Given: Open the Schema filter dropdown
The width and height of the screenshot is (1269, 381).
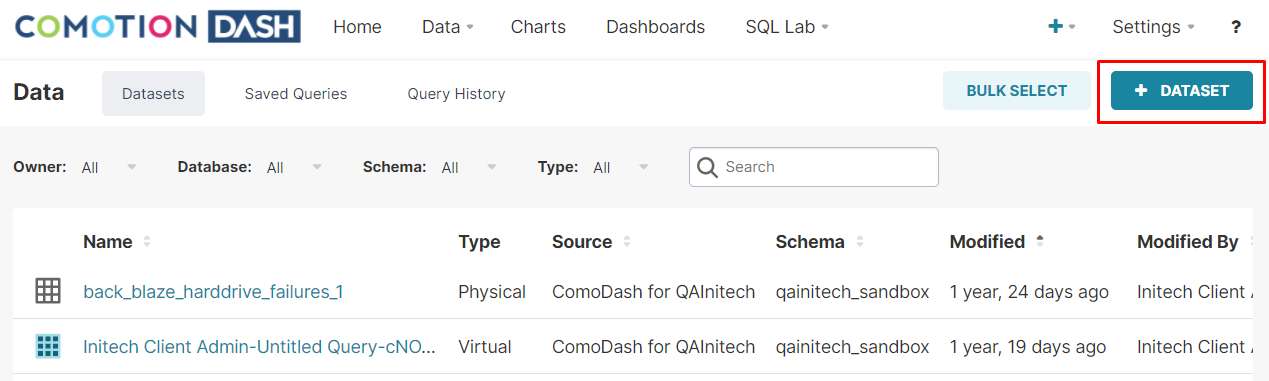Looking at the screenshot, I should point(469,167).
